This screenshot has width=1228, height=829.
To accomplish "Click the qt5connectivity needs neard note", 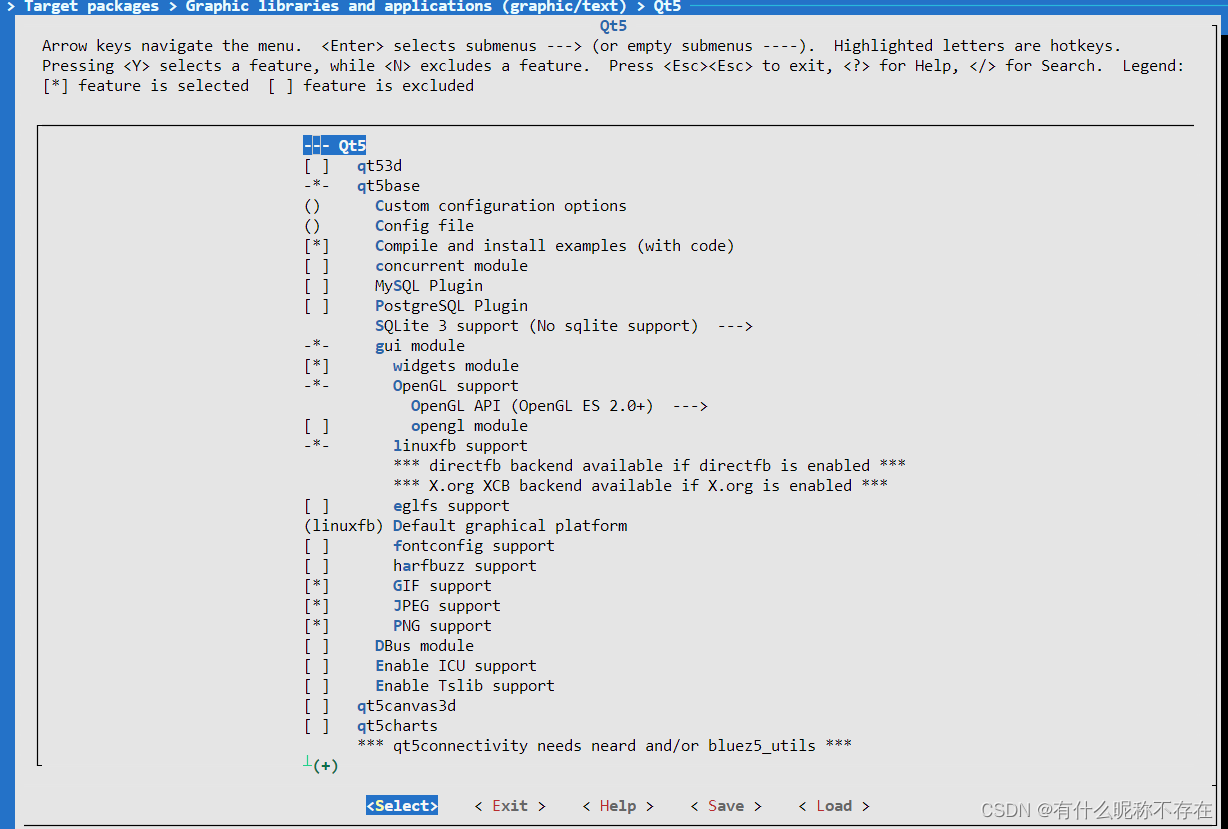I will tap(605, 746).
